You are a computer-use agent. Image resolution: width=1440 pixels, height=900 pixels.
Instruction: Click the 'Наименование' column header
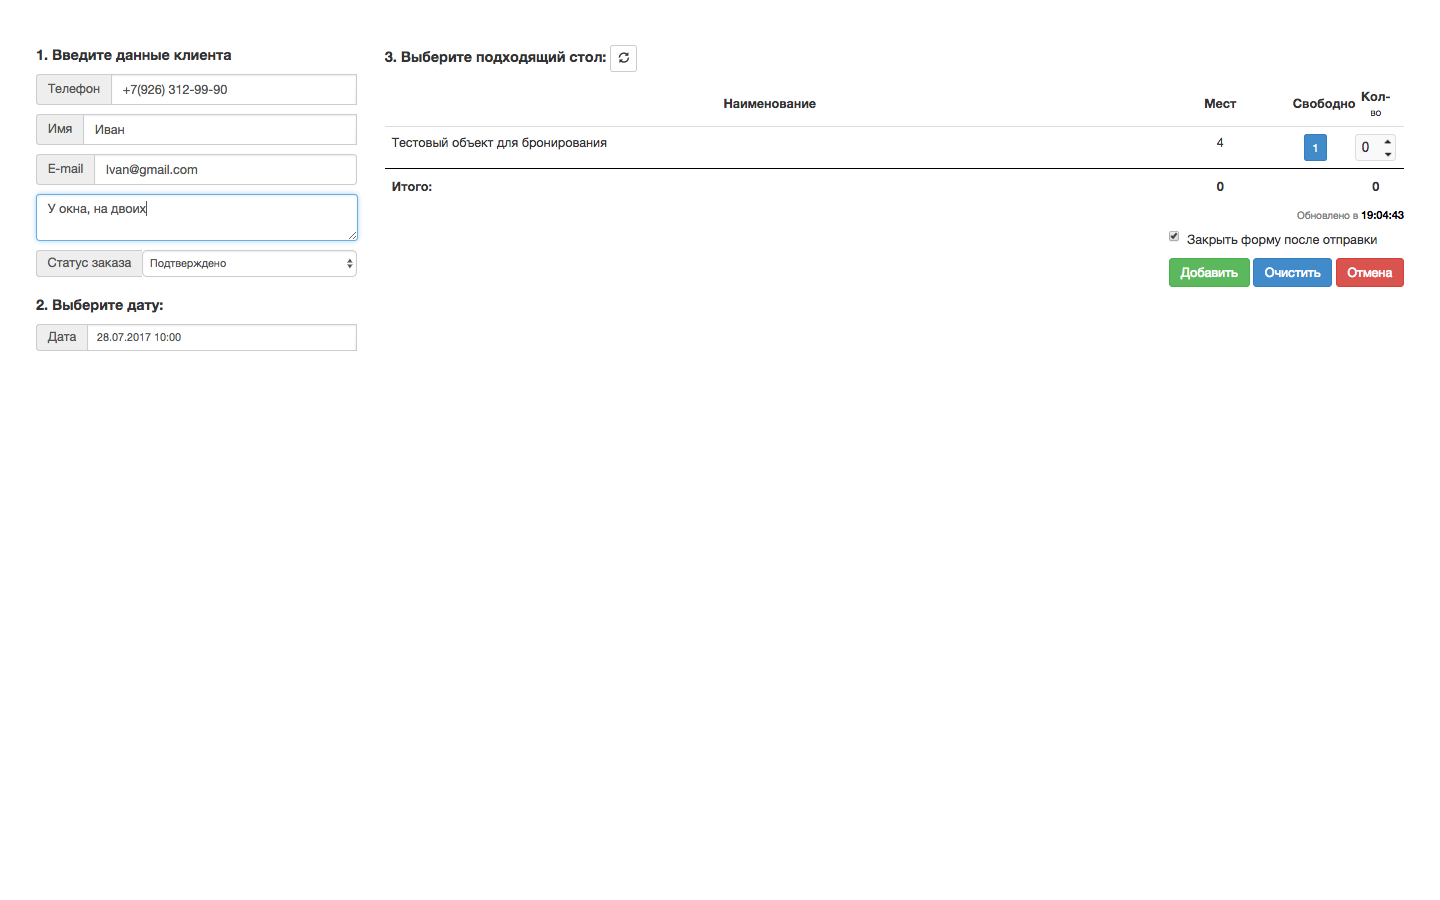[x=769, y=104]
